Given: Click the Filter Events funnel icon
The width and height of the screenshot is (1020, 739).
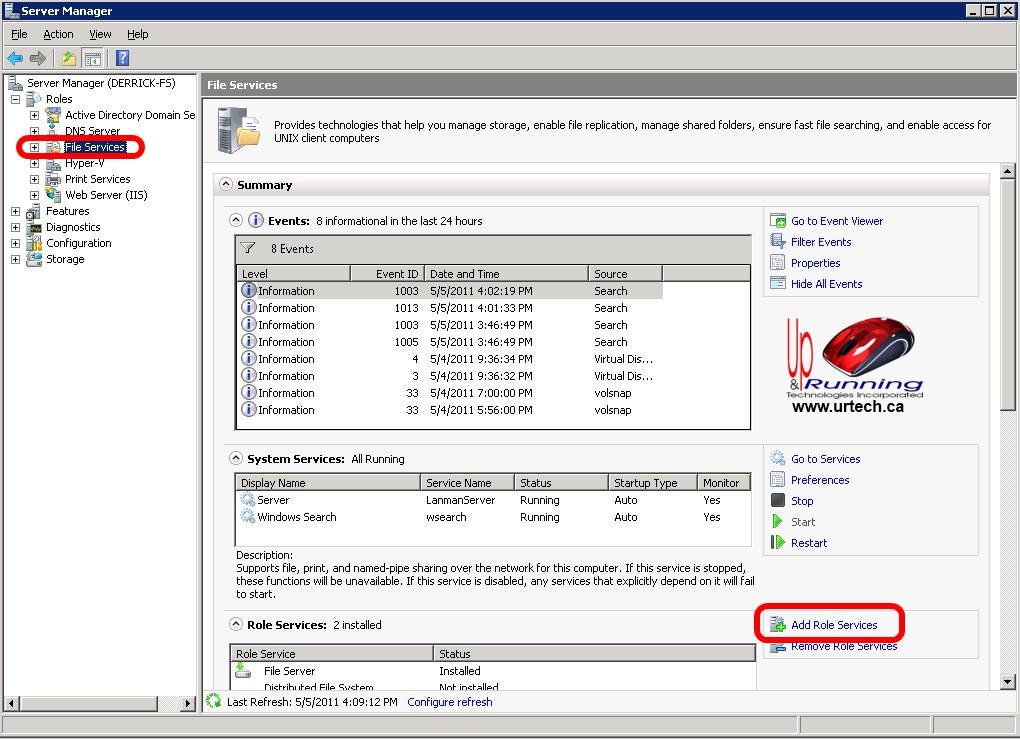Looking at the screenshot, I should point(778,242).
